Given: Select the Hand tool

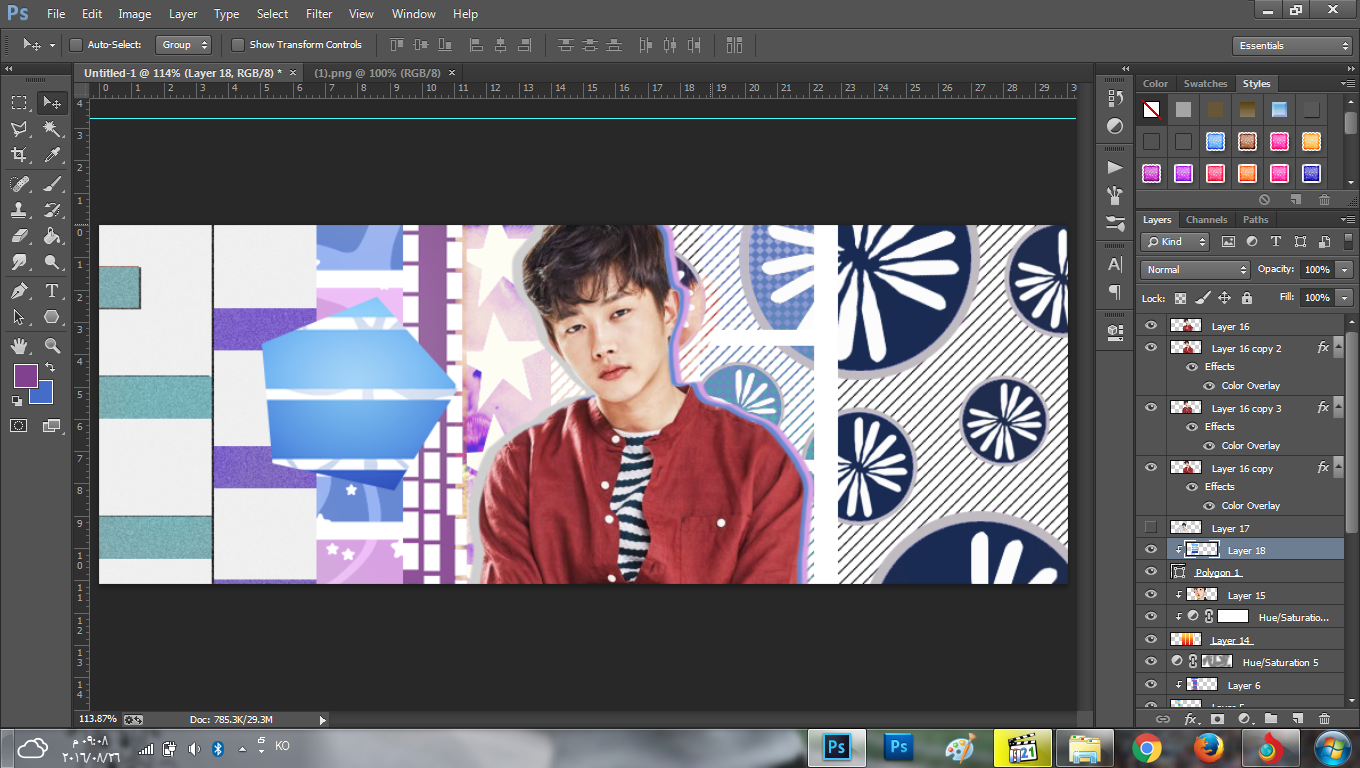Looking at the screenshot, I should coord(19,346).
